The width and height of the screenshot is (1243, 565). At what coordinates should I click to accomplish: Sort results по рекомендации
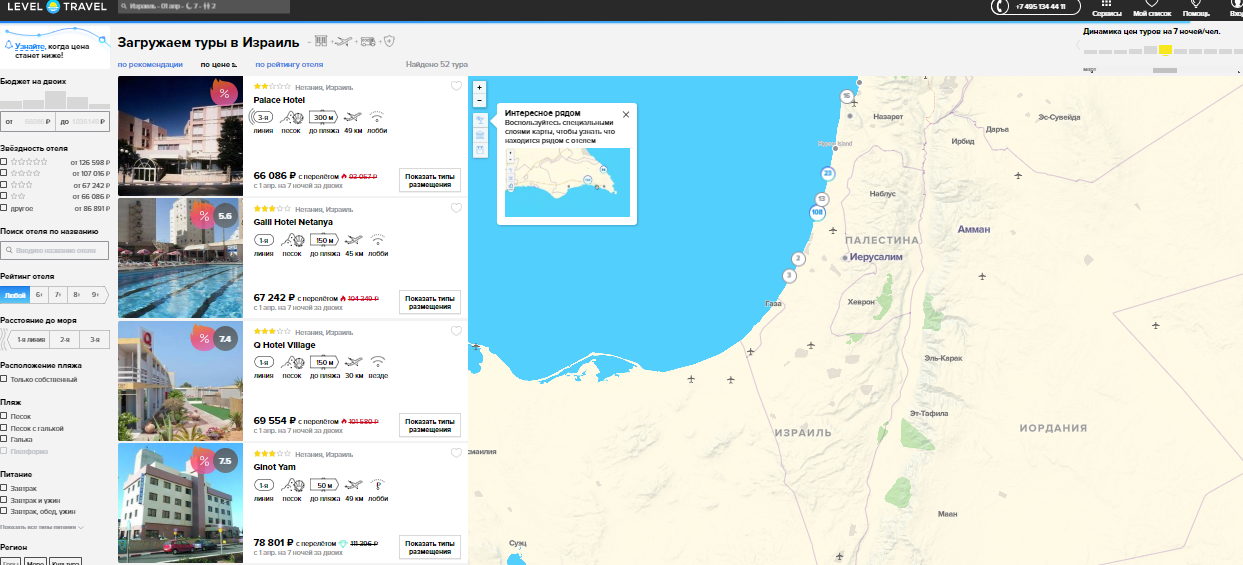[x=150, y=64]
